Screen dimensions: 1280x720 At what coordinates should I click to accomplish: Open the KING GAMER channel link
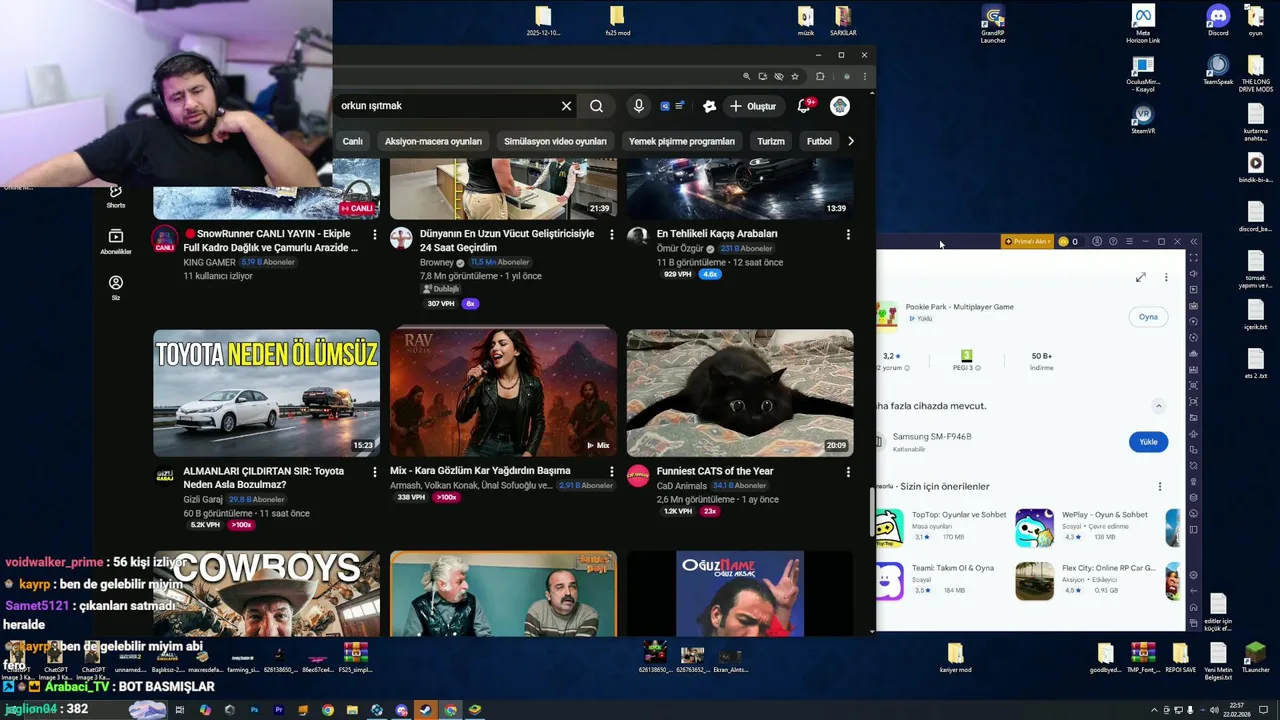point(209,262)
